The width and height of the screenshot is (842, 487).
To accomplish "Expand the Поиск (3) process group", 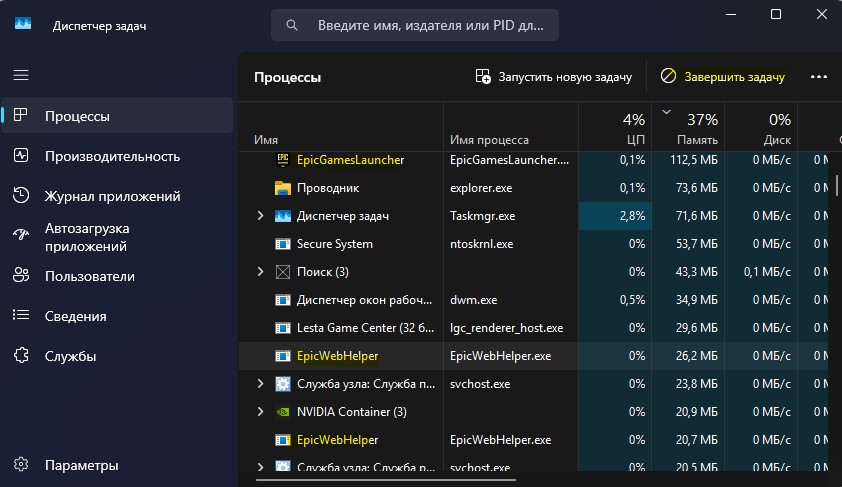I will (x=260, y=272).
